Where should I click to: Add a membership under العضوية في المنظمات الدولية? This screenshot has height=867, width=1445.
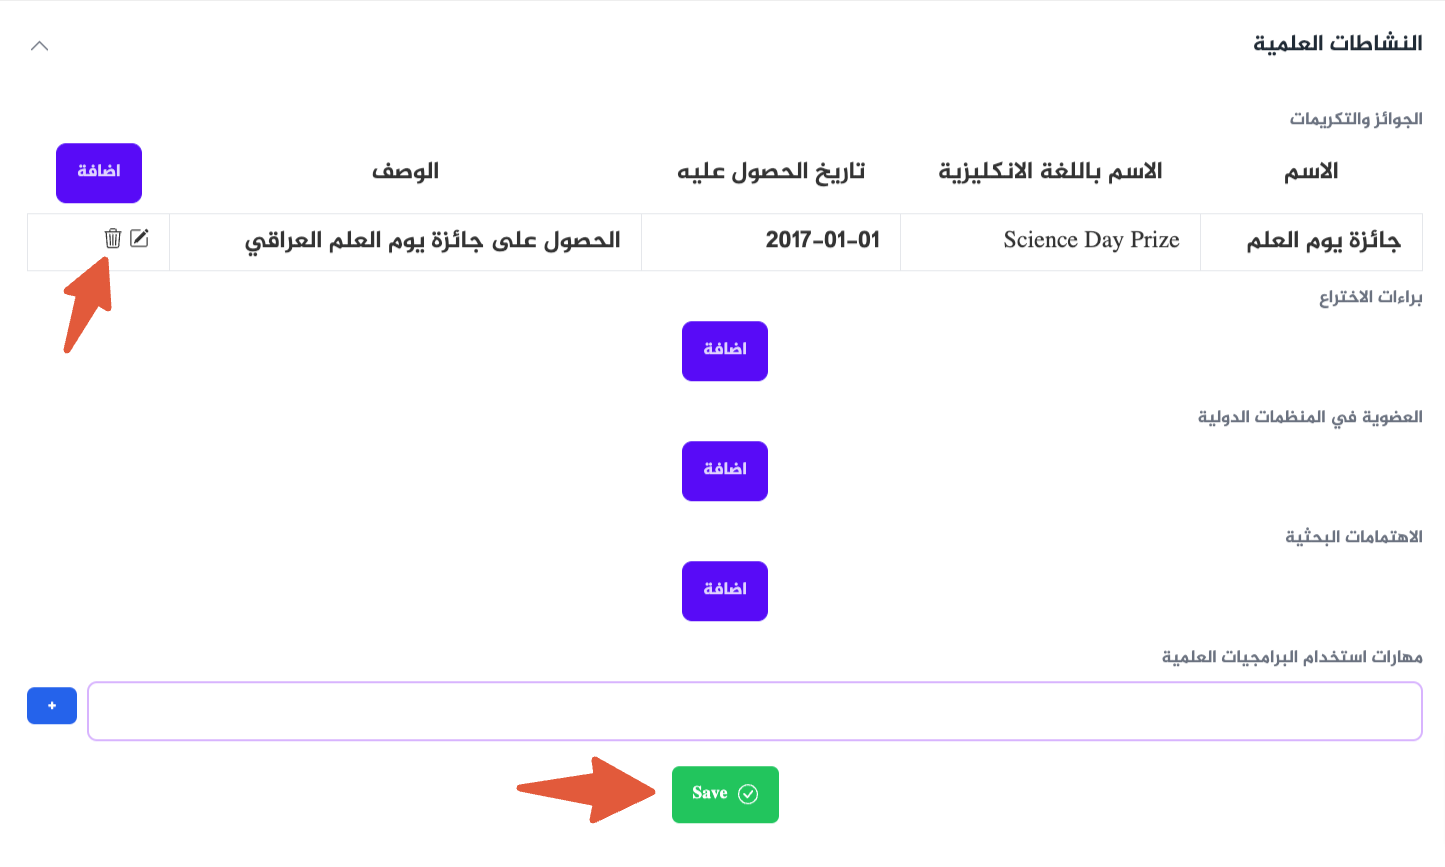pos(724,471)
